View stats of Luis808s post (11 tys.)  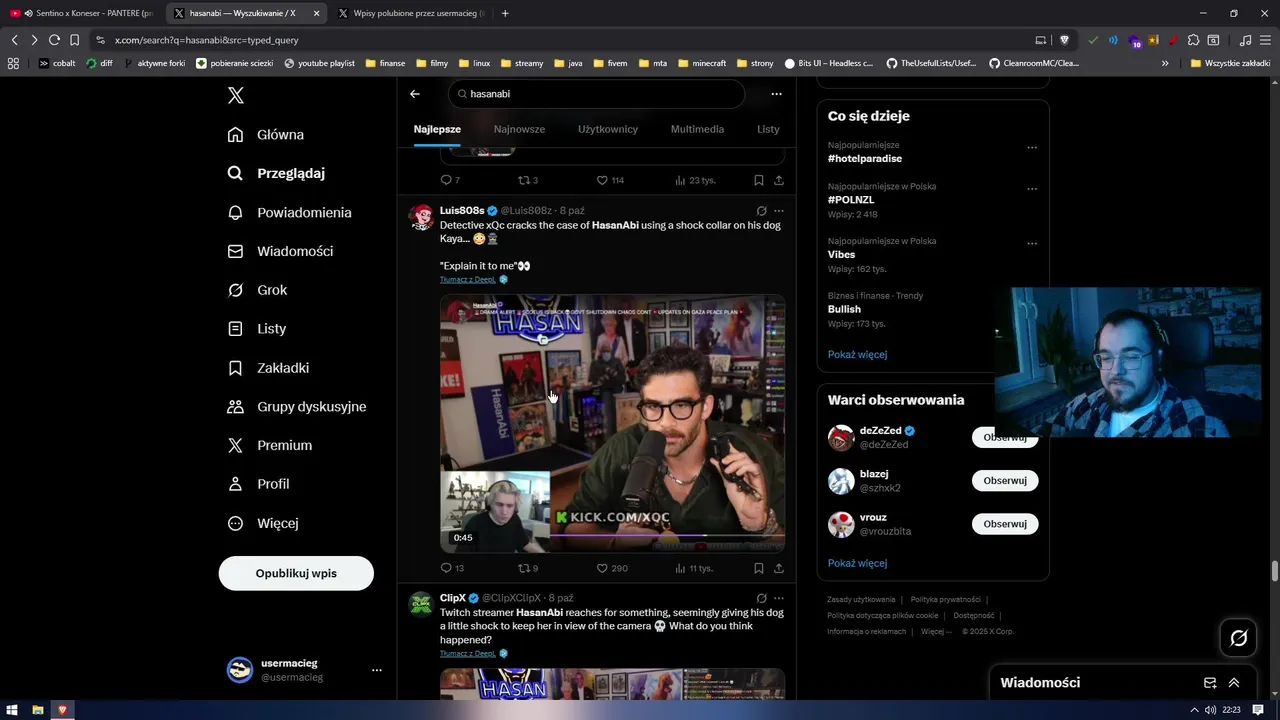point(693,568)
